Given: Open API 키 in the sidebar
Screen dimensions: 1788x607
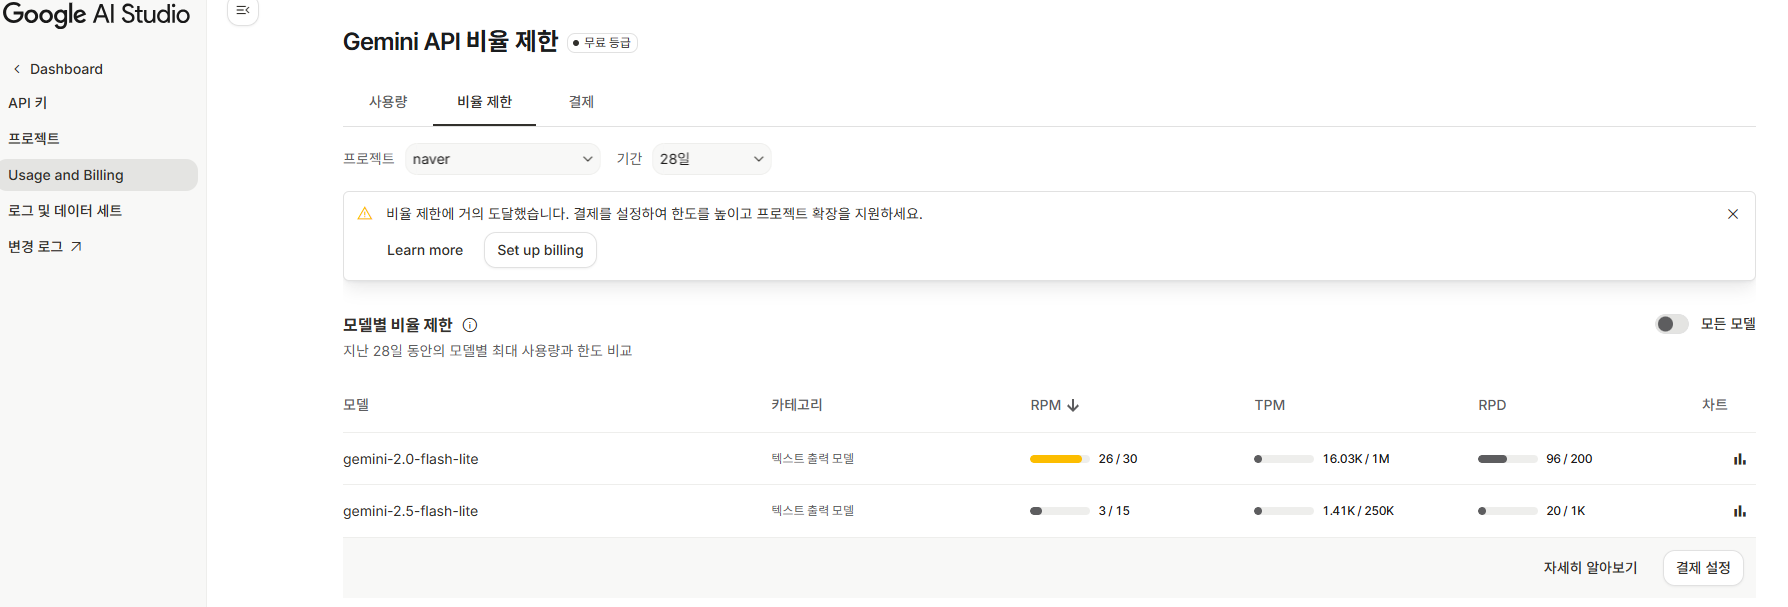Looking at the screenshot, I should coord(28,103).
